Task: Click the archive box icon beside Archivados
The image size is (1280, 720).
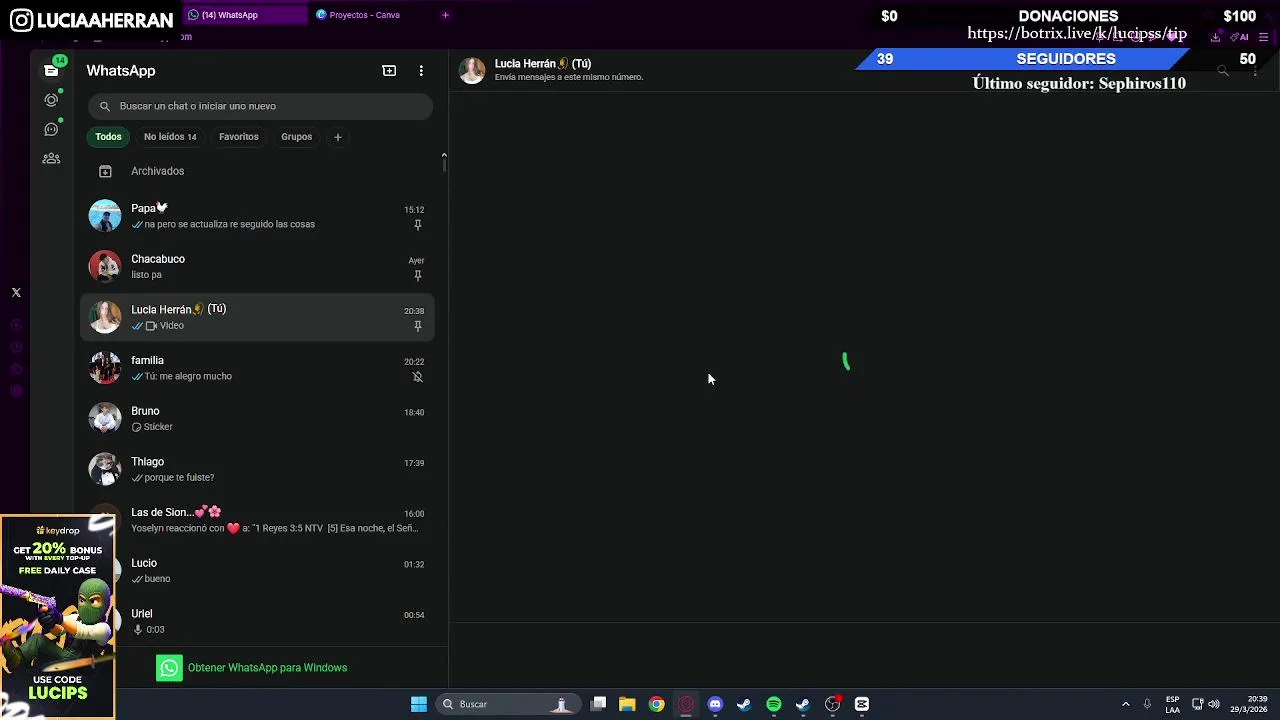Action: pos(105,171)
